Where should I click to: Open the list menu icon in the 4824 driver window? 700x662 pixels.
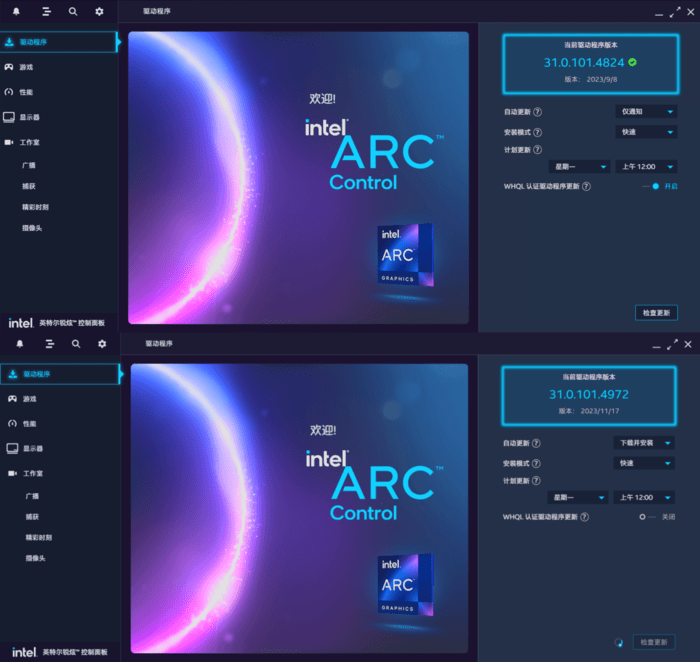[46, 12]
